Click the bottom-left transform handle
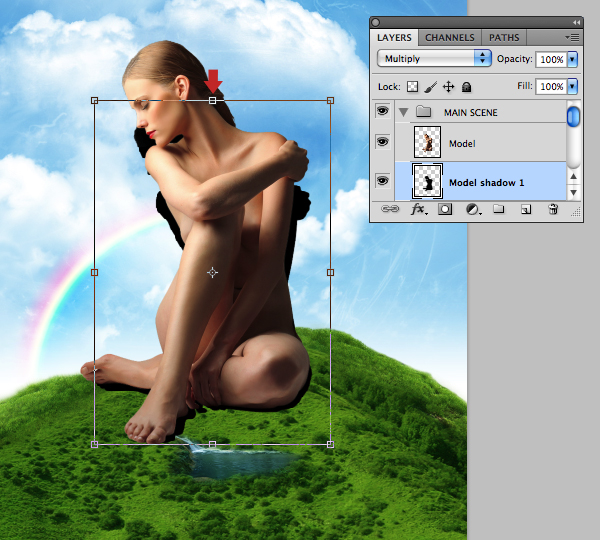The image size is (600, 540). pyautogui.click(x=95, y=444)
